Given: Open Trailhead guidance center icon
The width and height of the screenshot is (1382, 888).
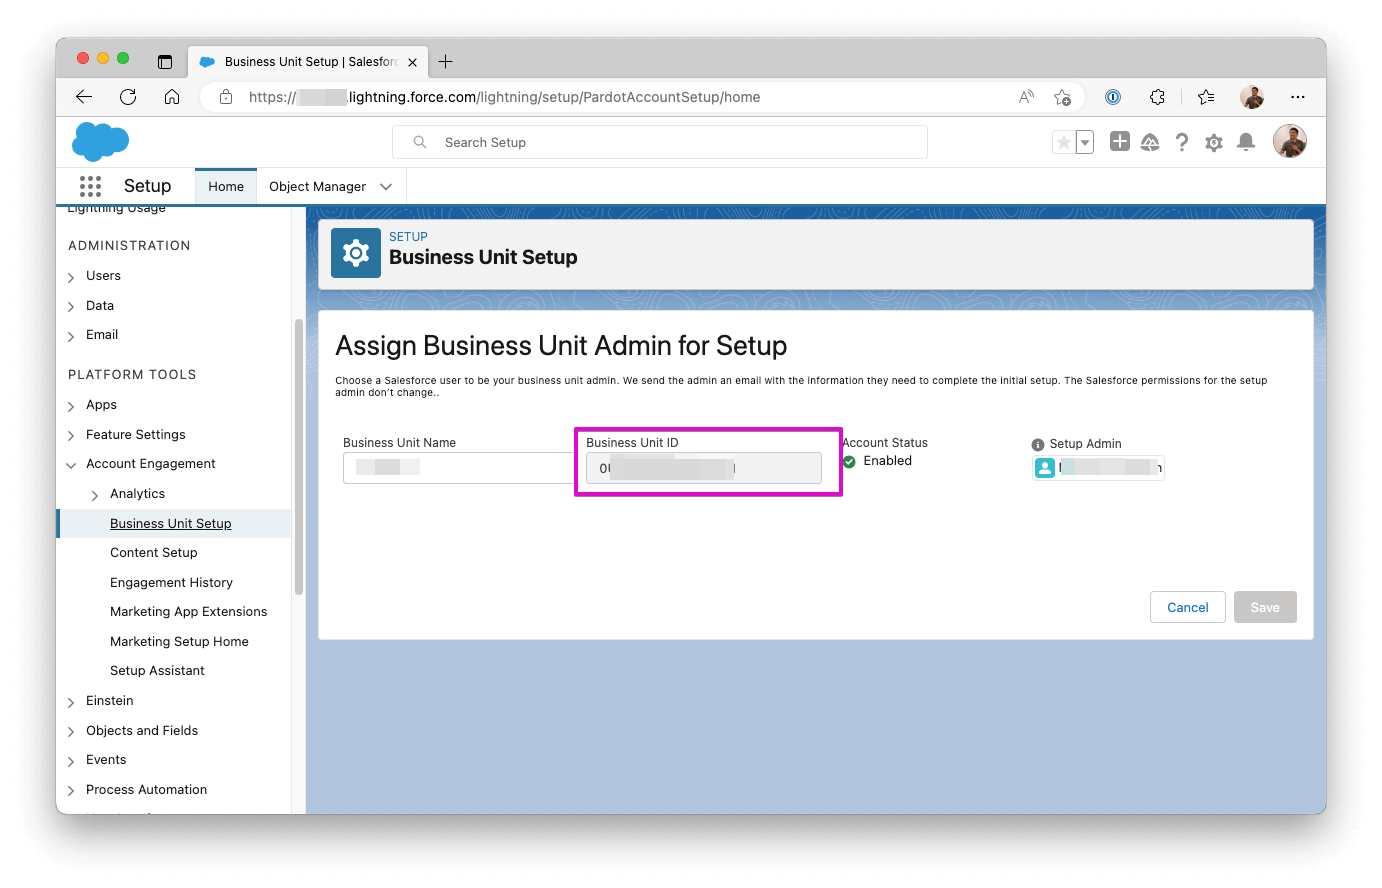Looking at the screenshot, I should tap(1150, 142).
